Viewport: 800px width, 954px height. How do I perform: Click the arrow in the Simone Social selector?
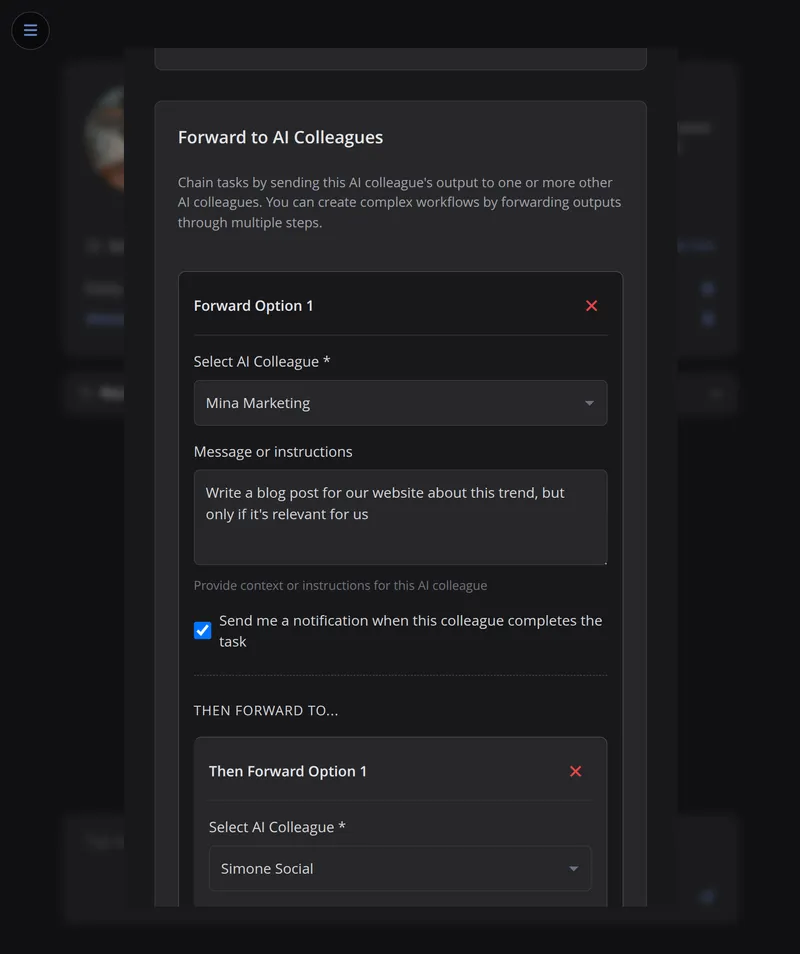coord(573,869)
